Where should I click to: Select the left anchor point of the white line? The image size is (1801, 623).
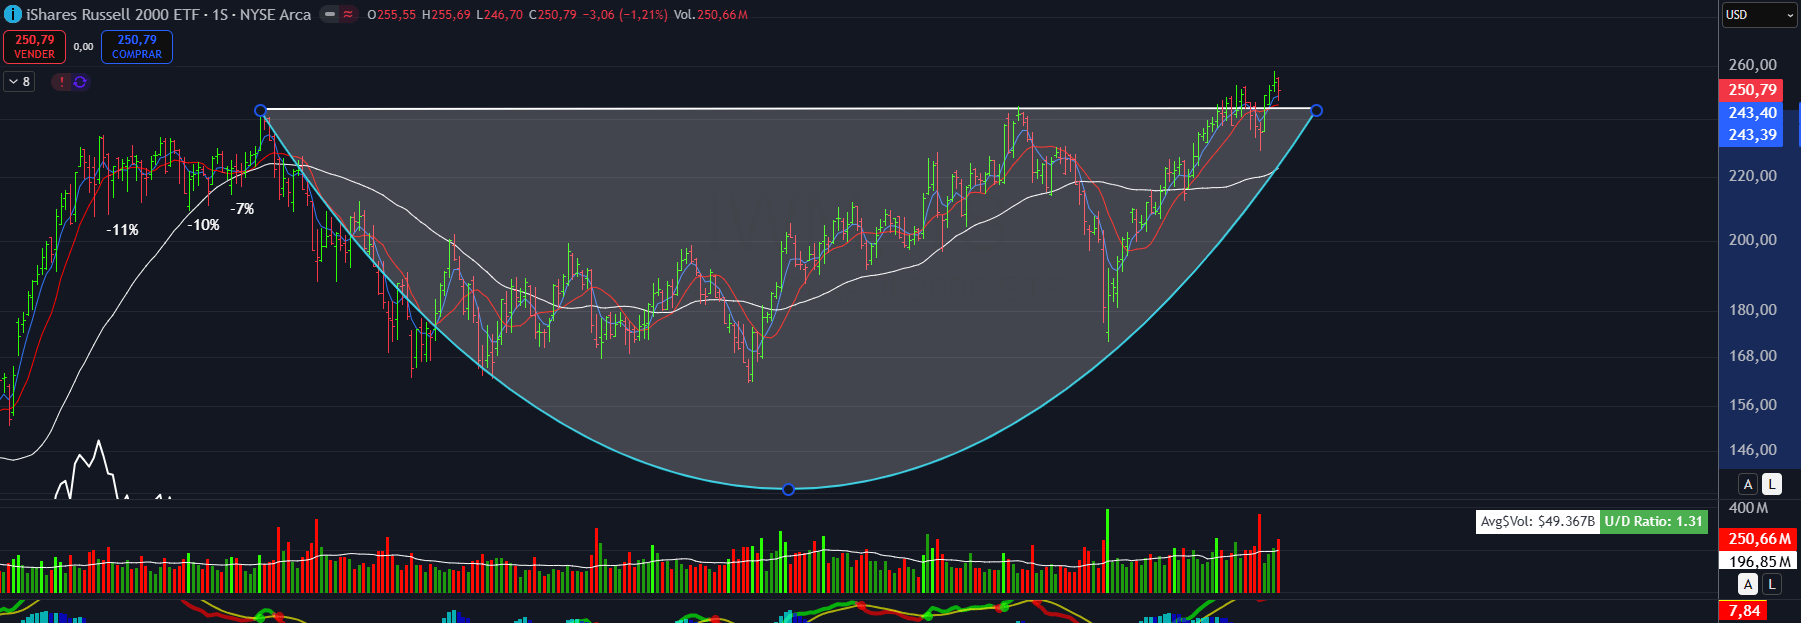tap(261, 110)
